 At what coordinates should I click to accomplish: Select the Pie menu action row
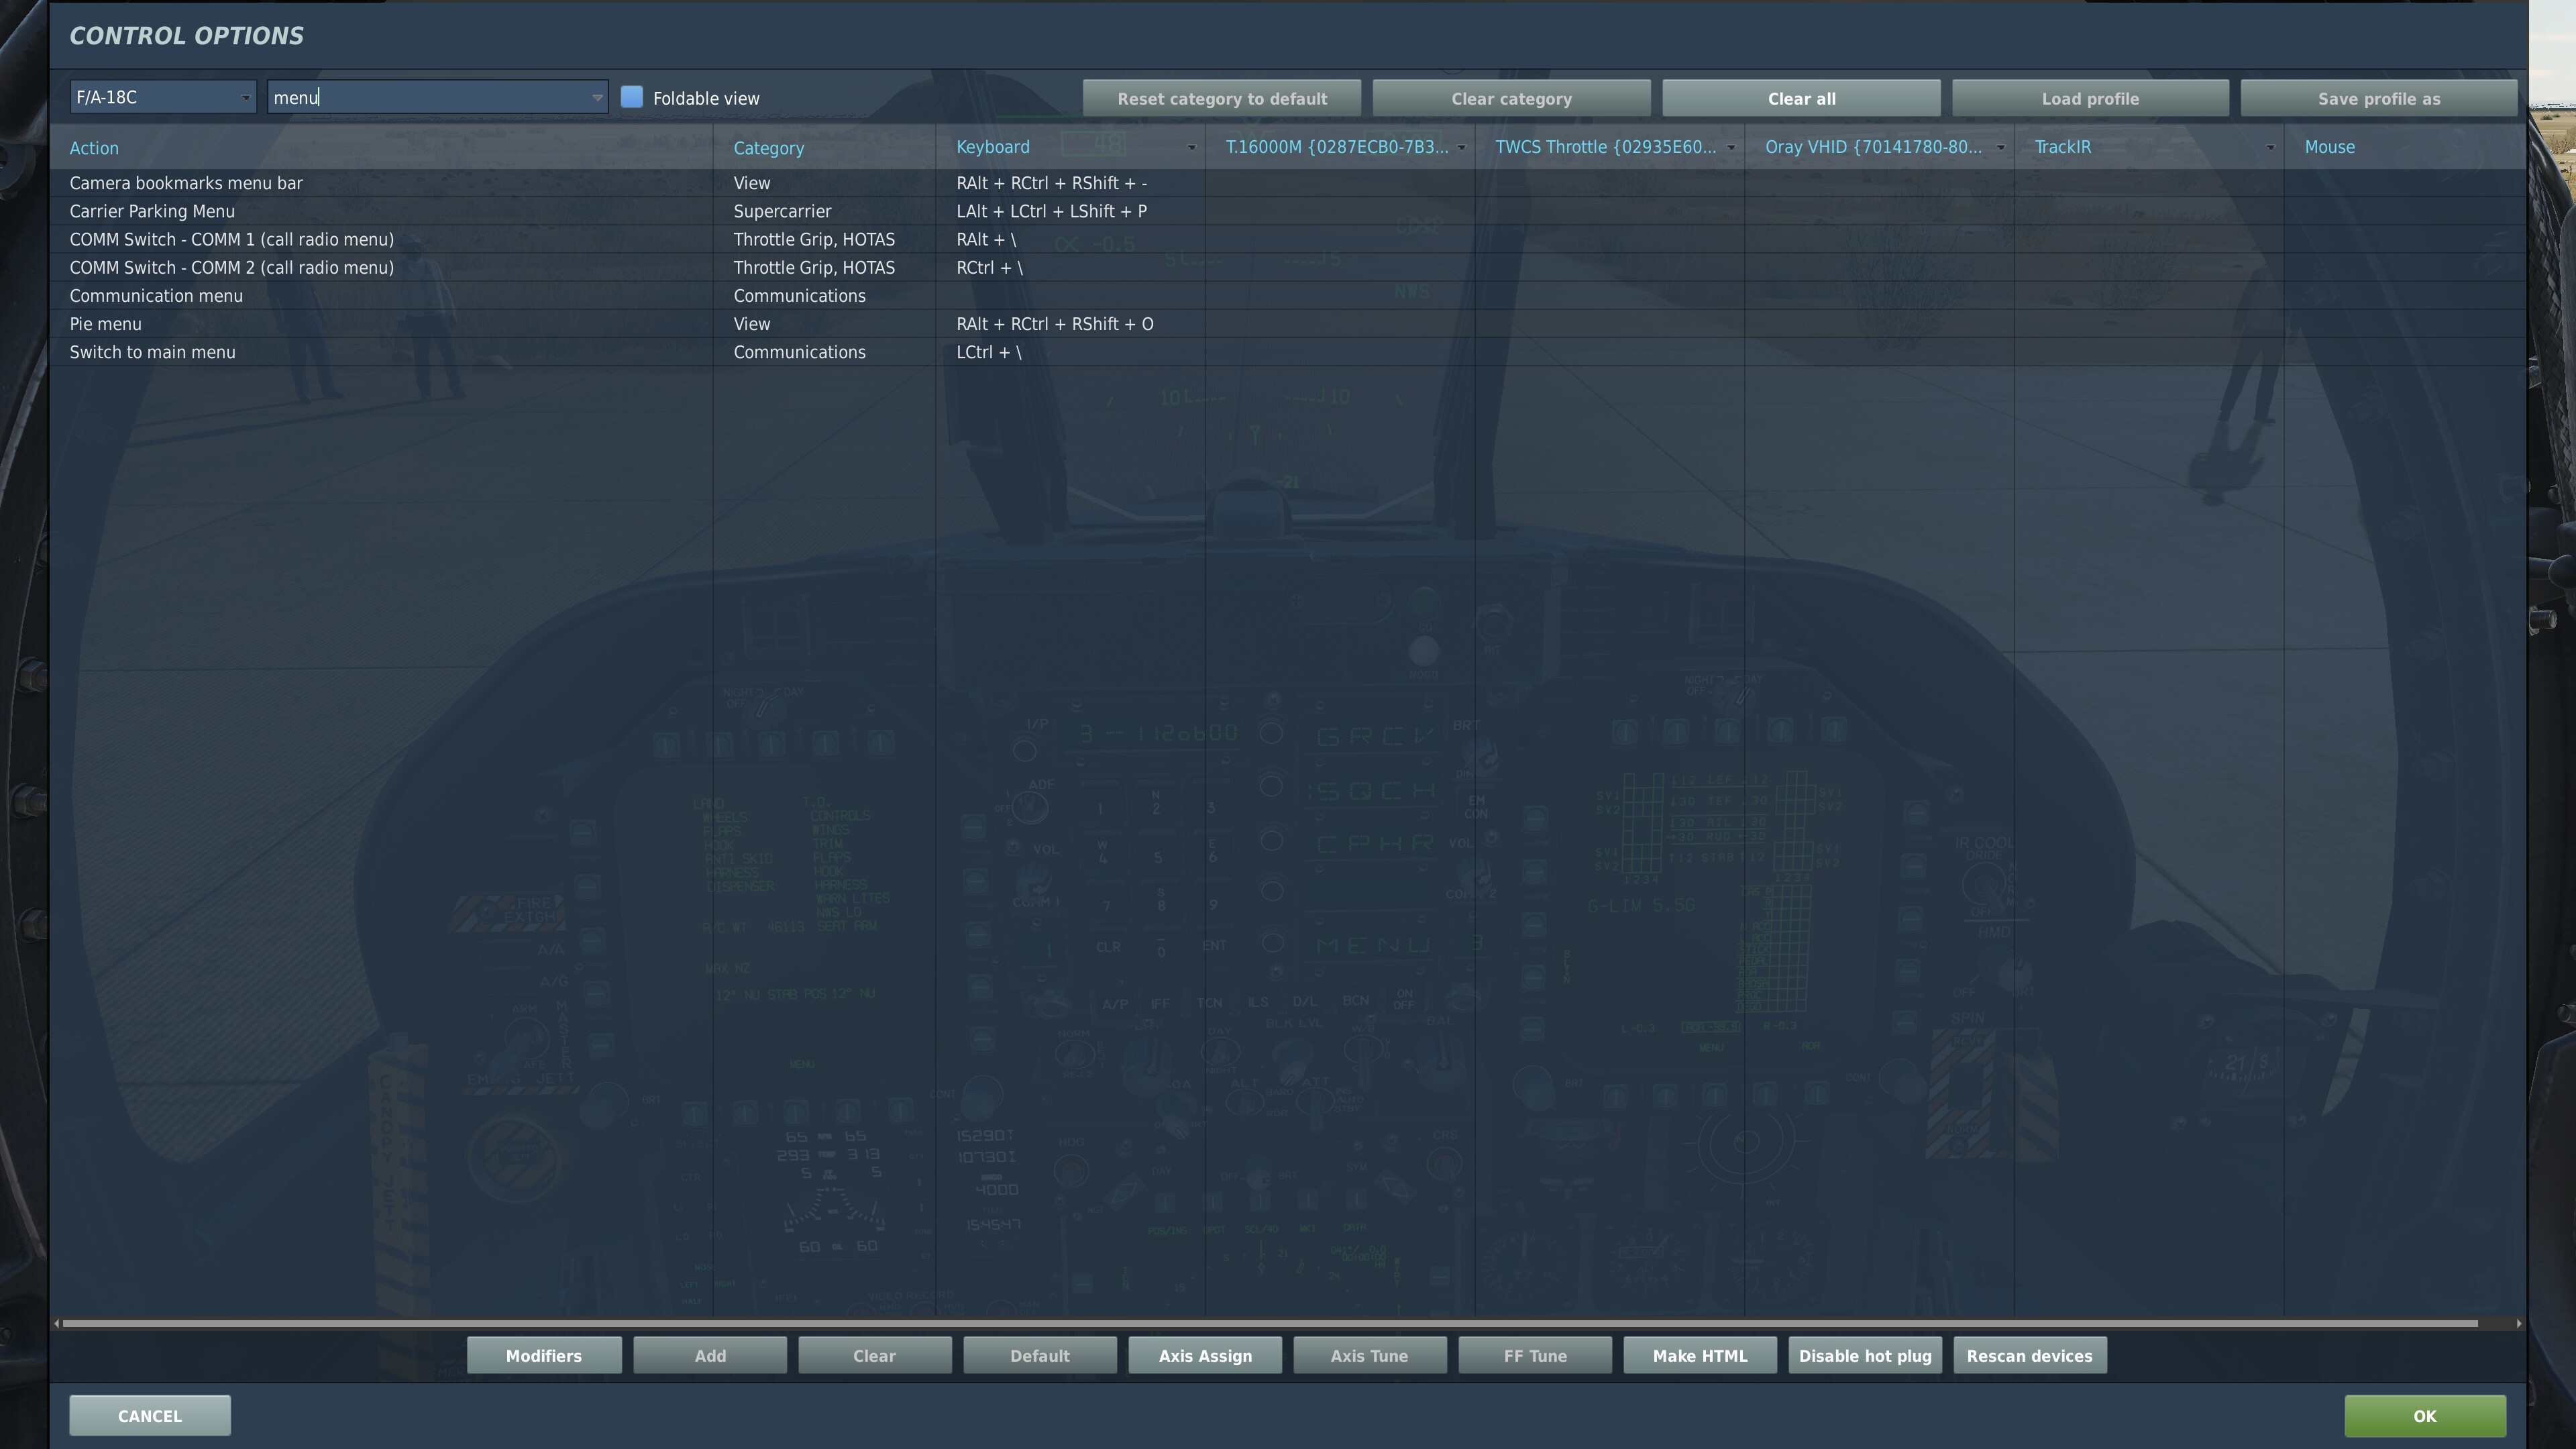105,324
